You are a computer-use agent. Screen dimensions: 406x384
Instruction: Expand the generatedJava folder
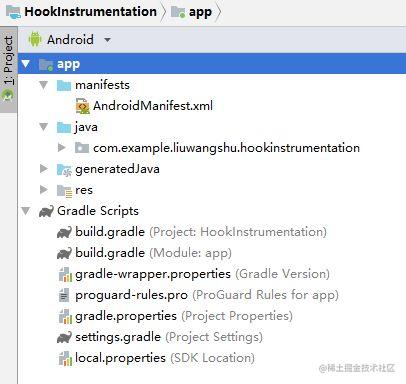(x=44, y=169)
